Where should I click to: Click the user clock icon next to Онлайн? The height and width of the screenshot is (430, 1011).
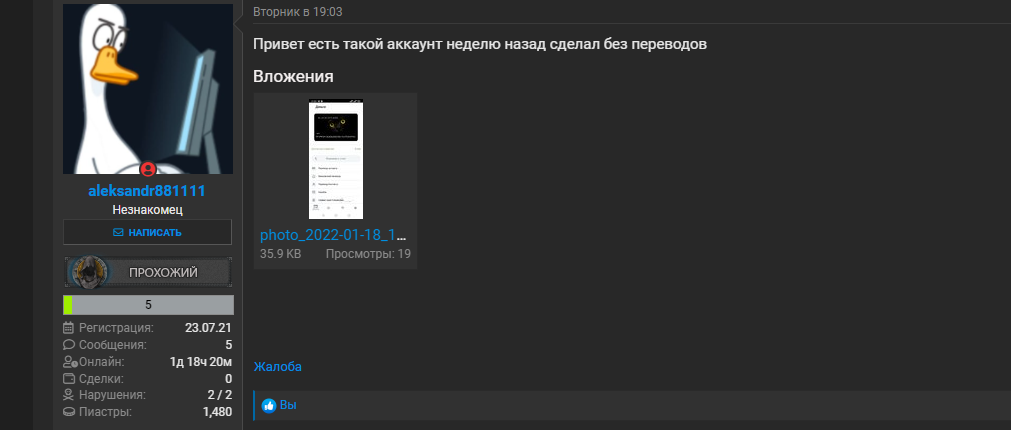pos(70,362)
